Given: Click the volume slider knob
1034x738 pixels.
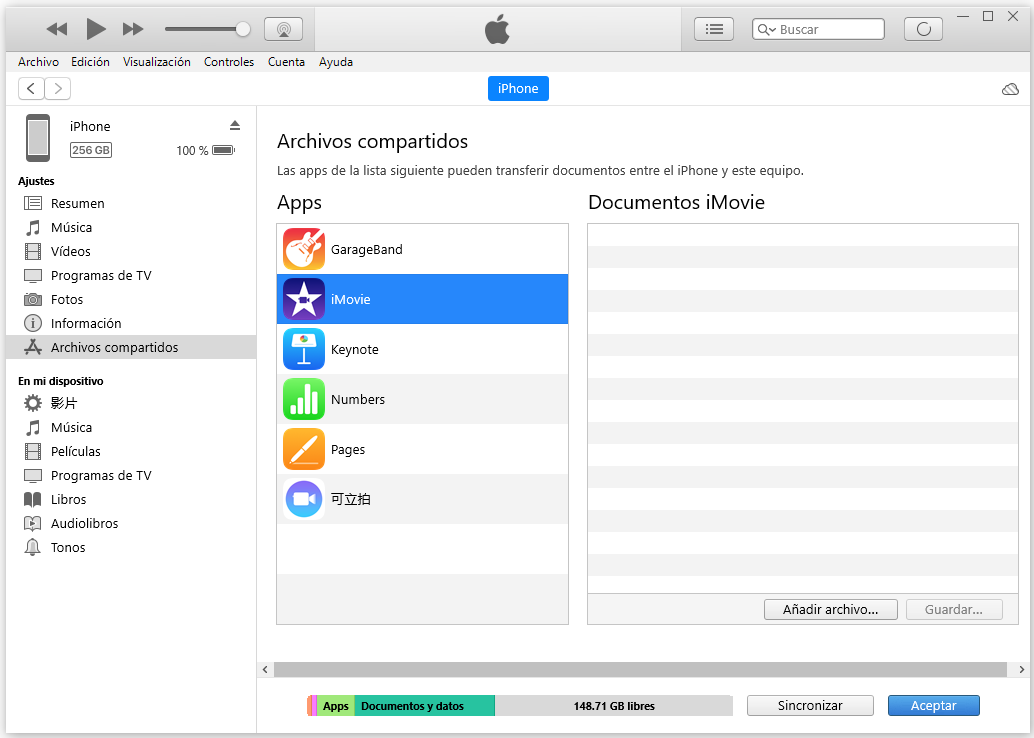Looking at the screenshot, I should [243, 29].
